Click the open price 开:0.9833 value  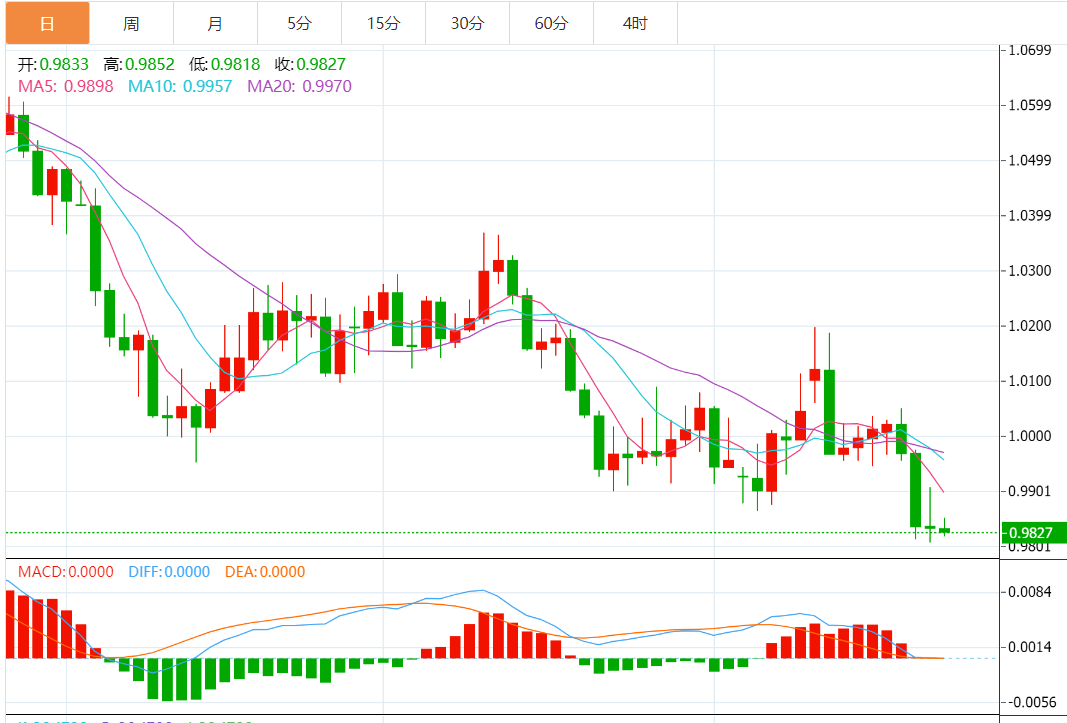click(53, 64)
